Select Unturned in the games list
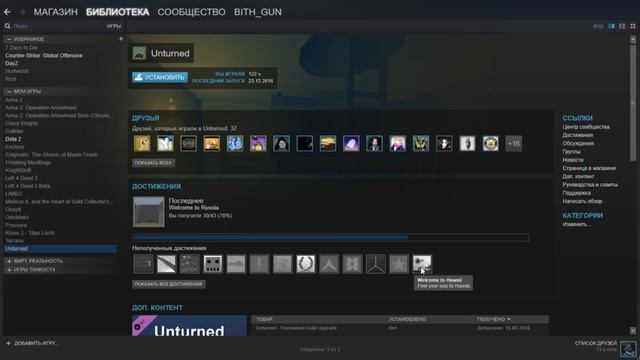640x360 pixels. click(60, 249)
